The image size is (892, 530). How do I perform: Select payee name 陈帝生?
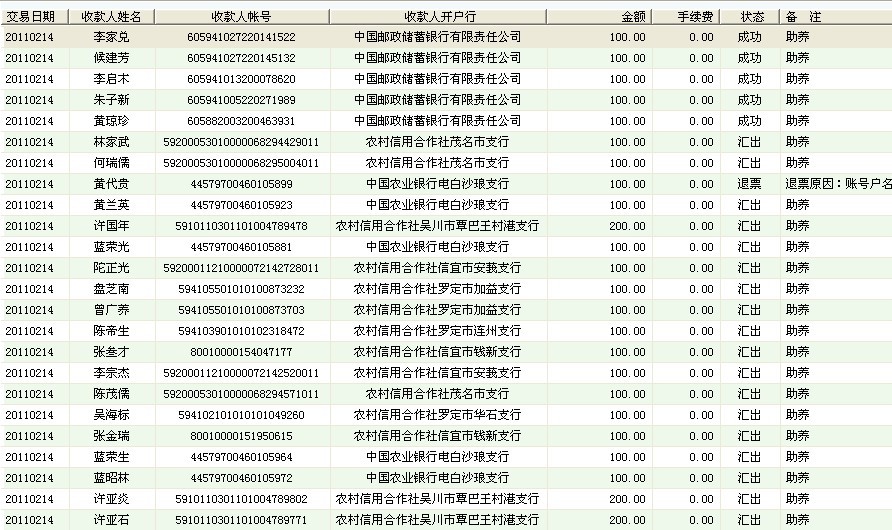112,331
